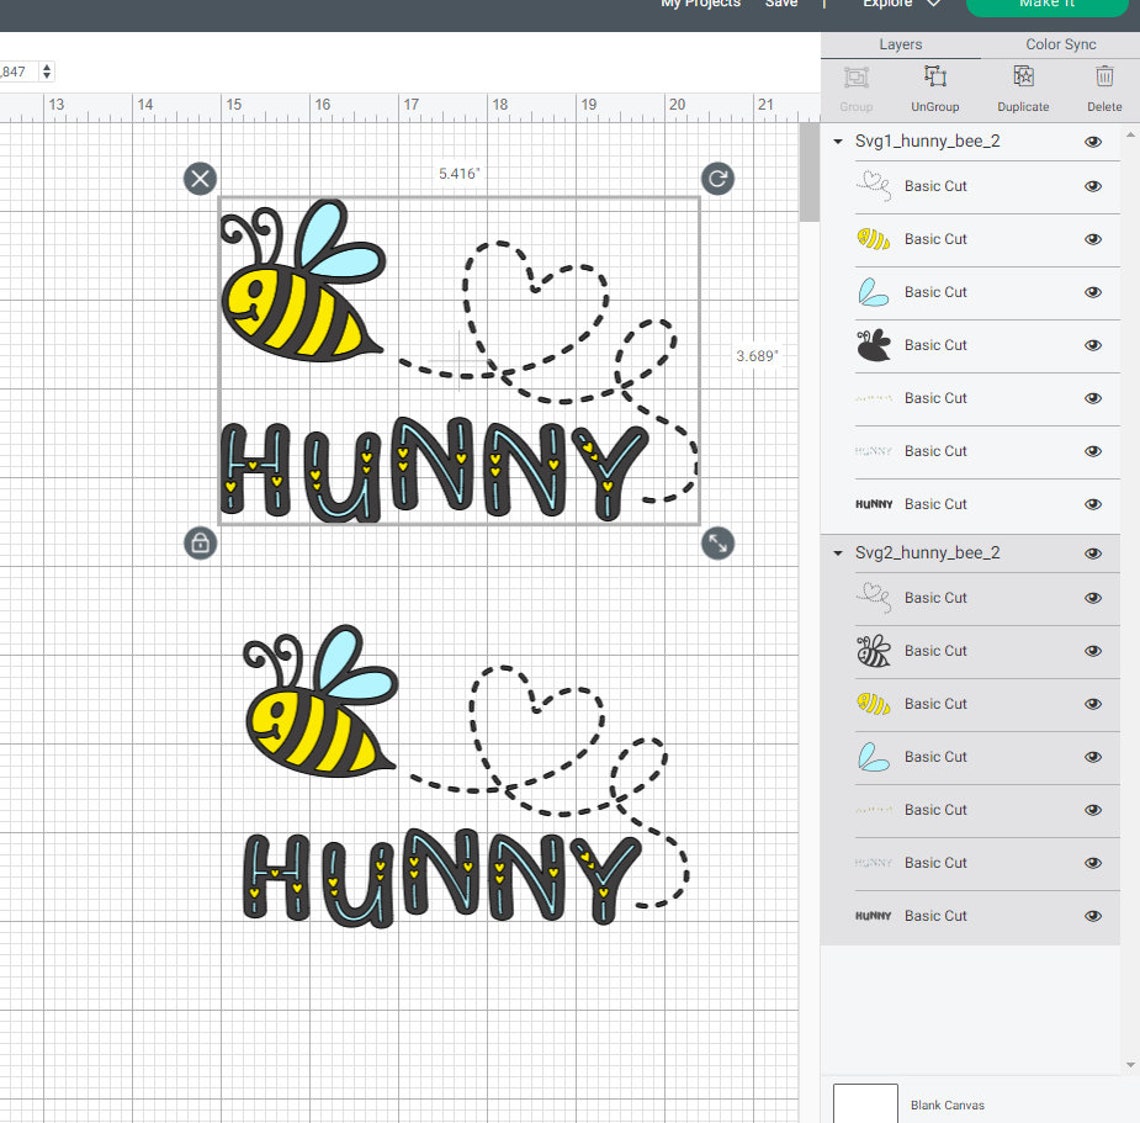Toggle visibility of the bold HUNNY text layer
Screen dimensions: 1140x1123
coord(1093,504)
